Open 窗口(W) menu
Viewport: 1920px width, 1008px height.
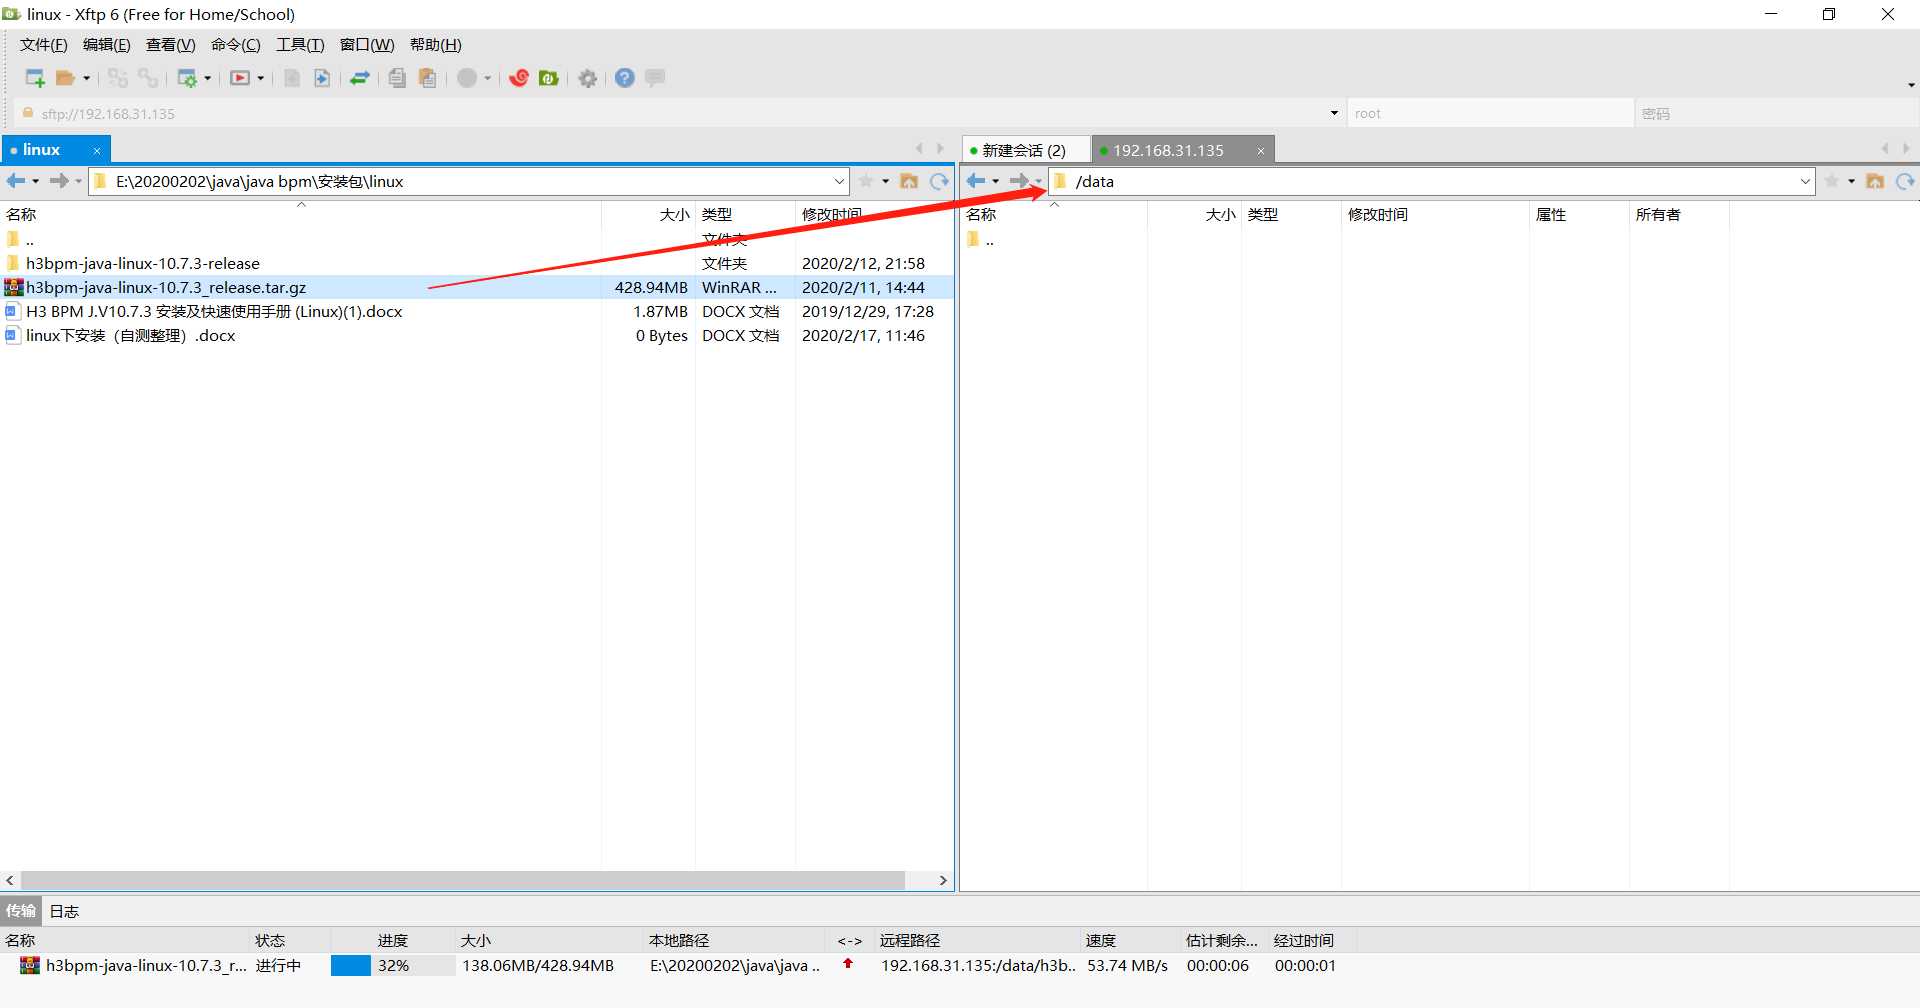pyautogui.click(x=367, y=45)
